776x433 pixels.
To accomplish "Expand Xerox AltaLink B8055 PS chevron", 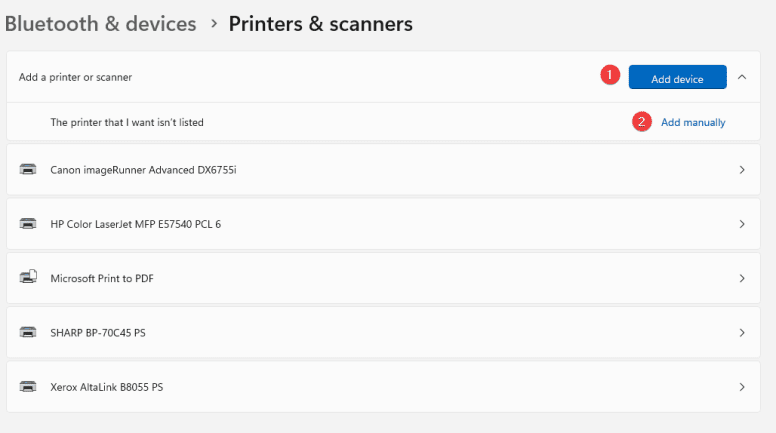I will coord(742,386).
